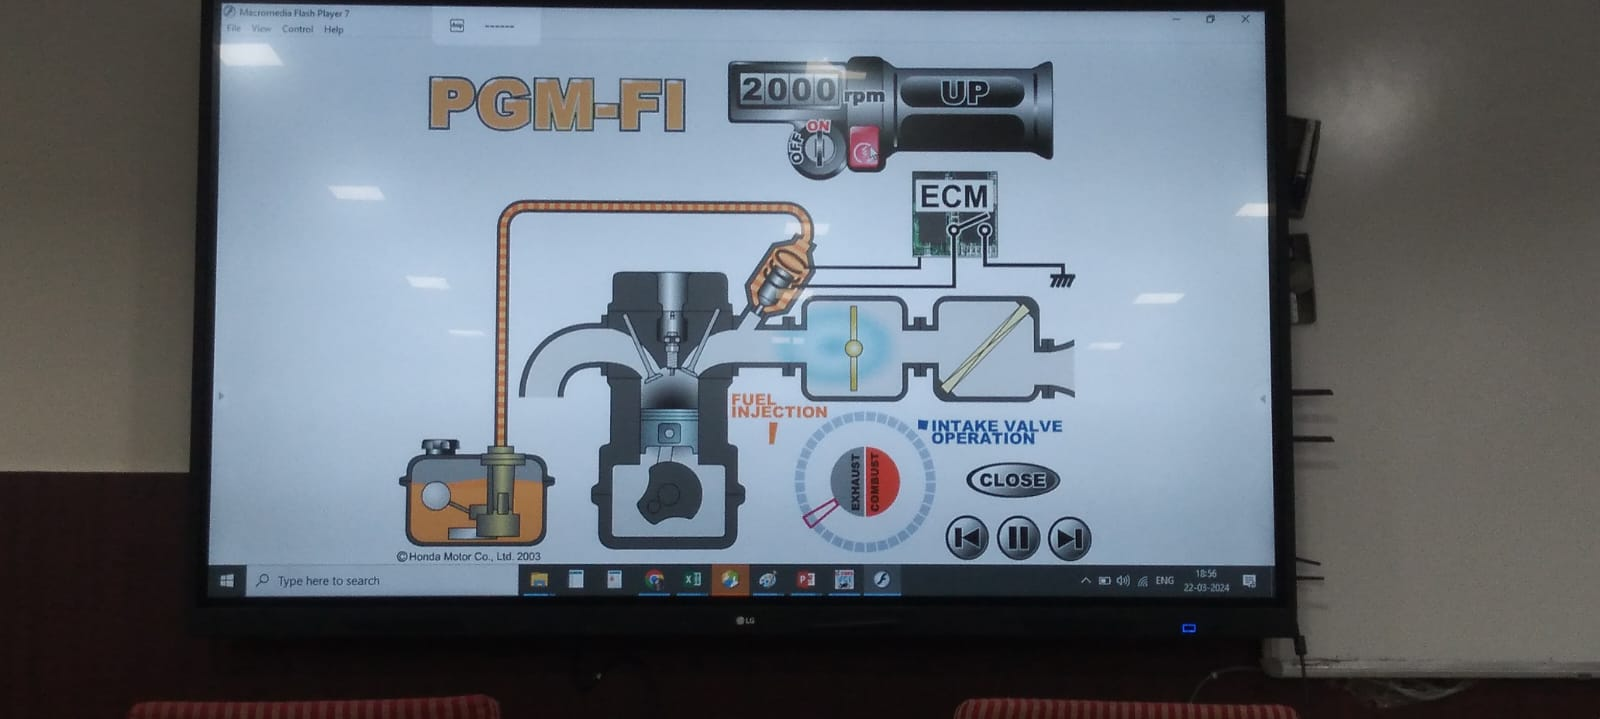
Task: Click the CLOSE button in animation
Action: pos(1012,480)
